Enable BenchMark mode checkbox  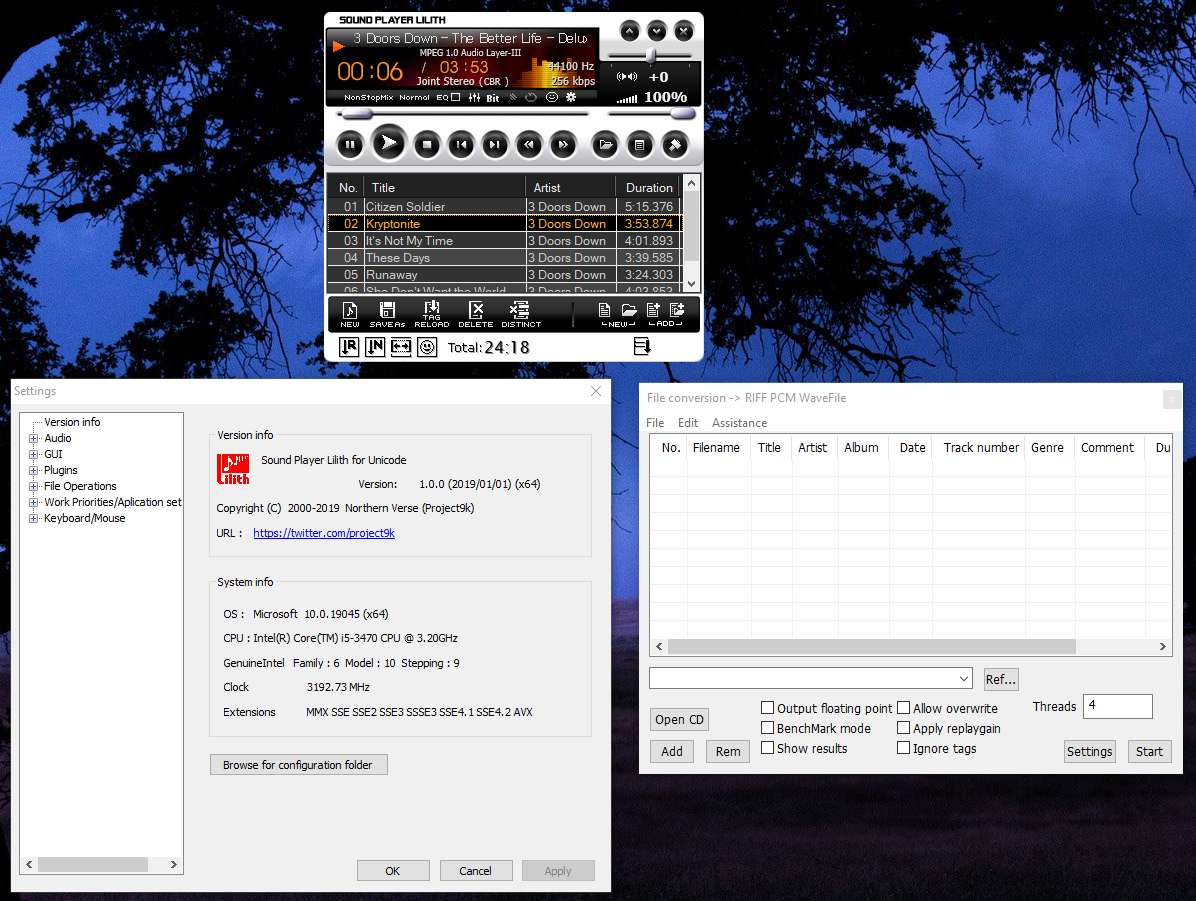(x=768, y=728)
